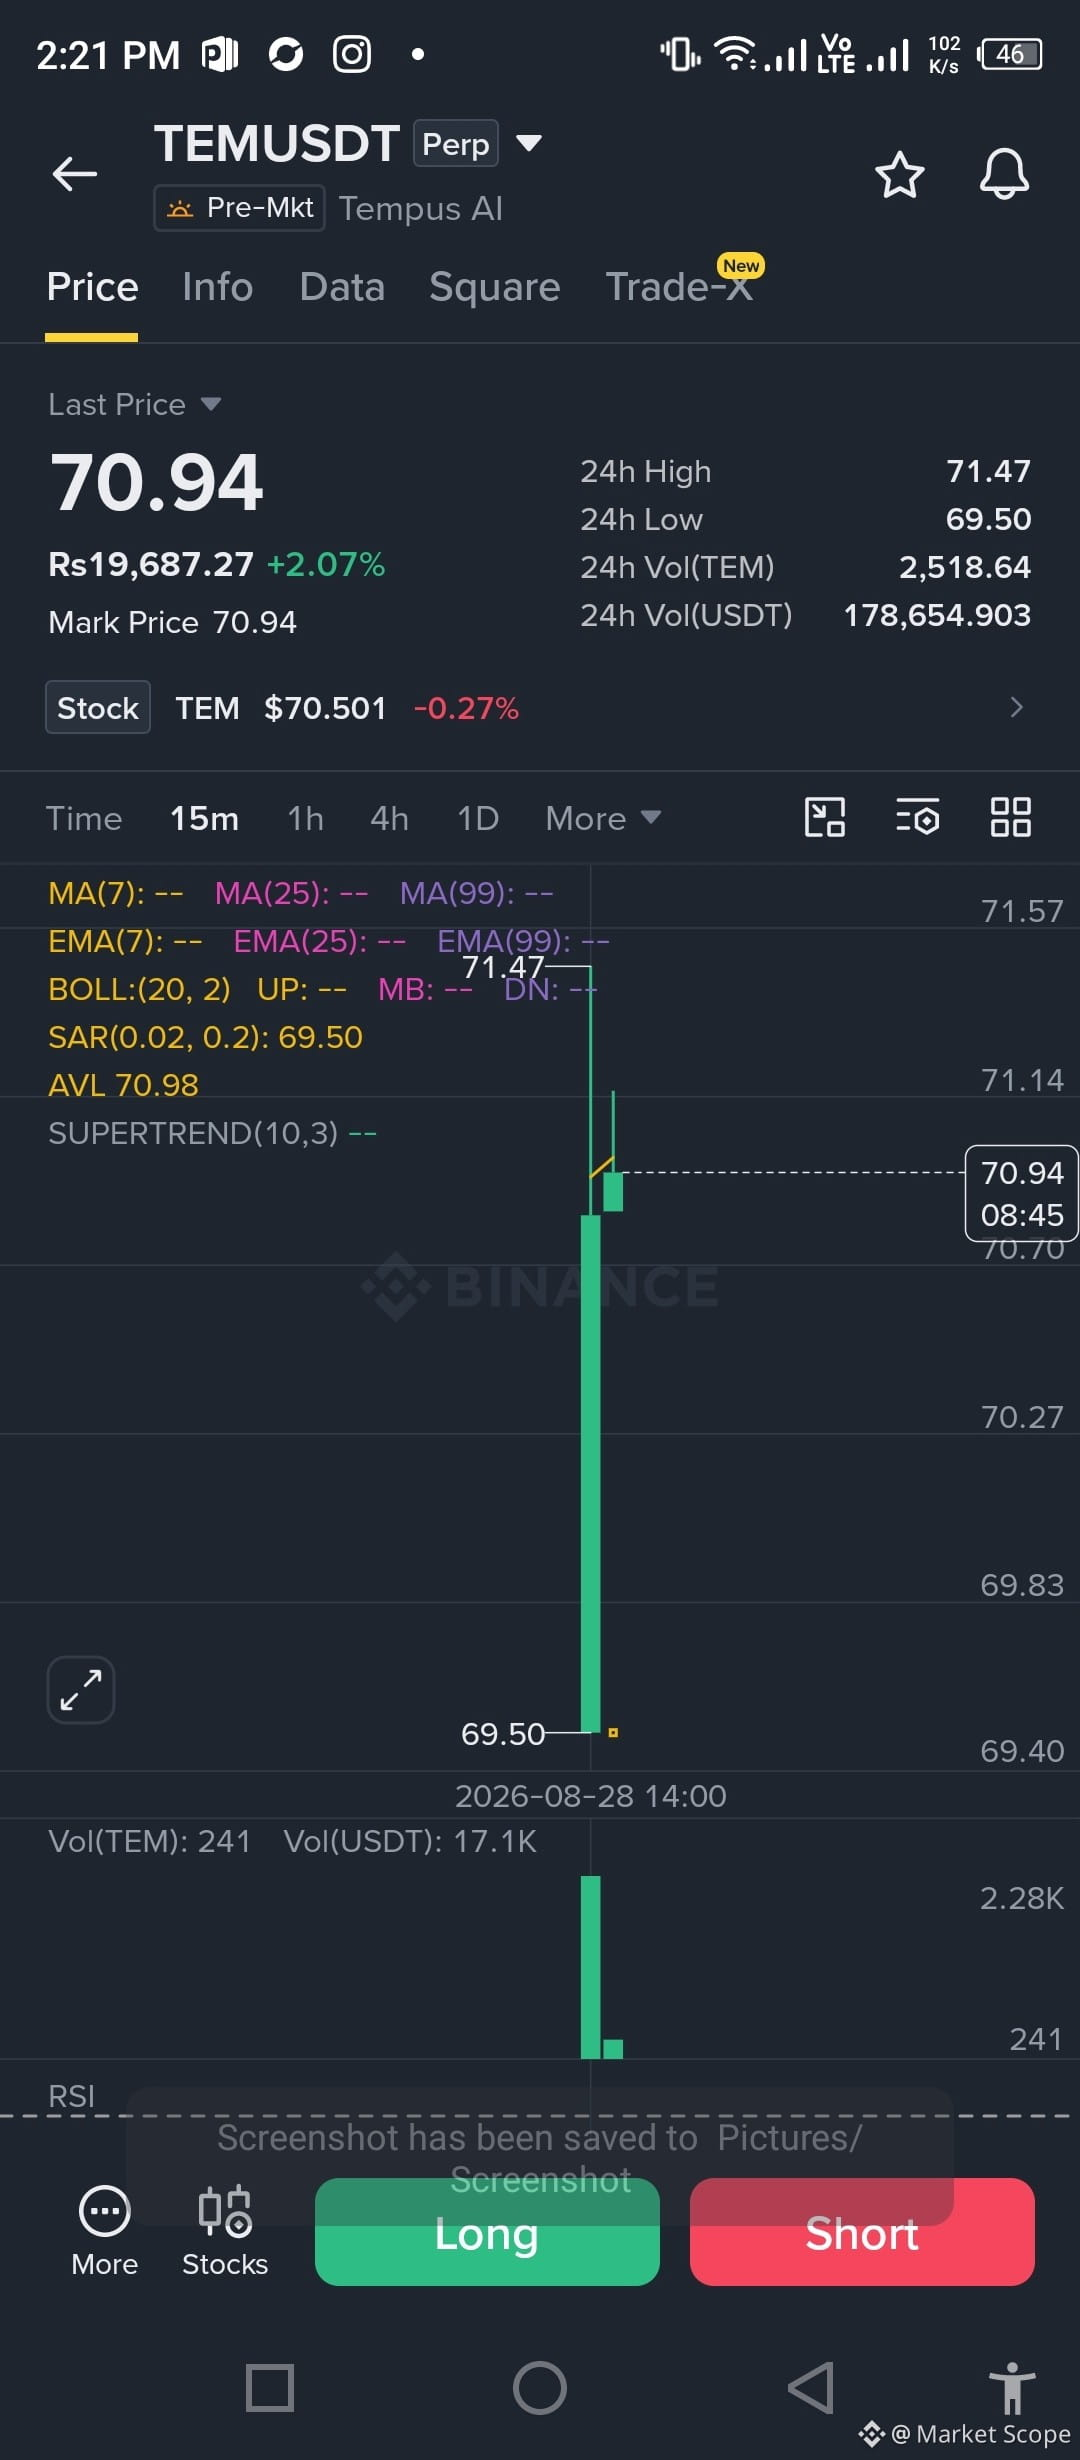Tap the Tempus AI name text
The image size is (1080, 2460).
tap(421, 208)
